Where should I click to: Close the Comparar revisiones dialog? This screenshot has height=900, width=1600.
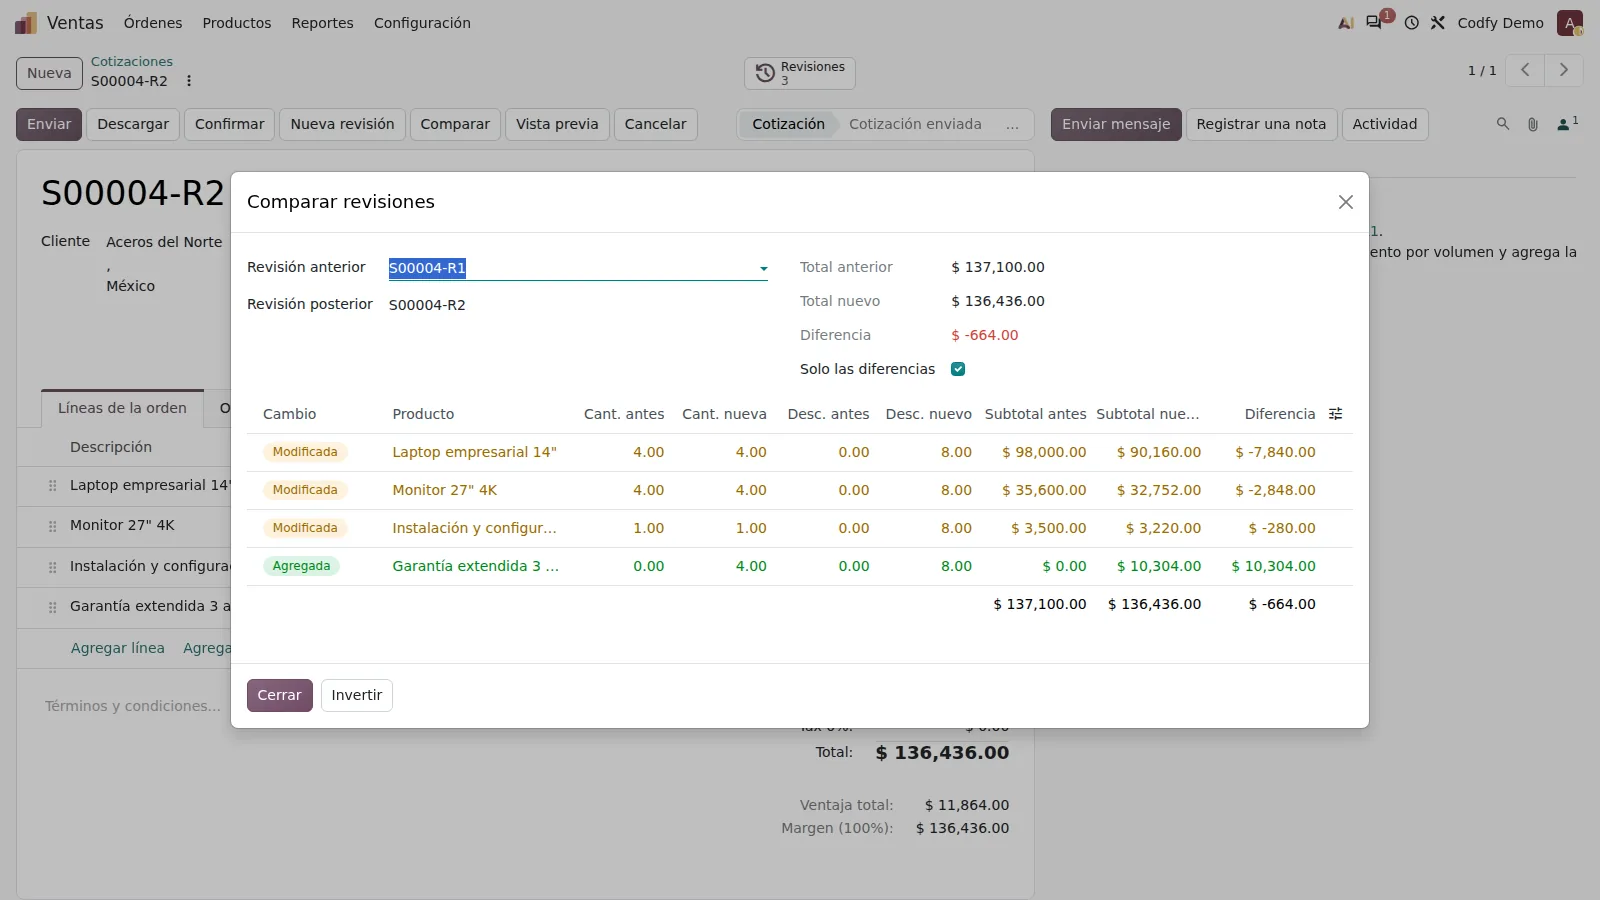[1346, 202]
